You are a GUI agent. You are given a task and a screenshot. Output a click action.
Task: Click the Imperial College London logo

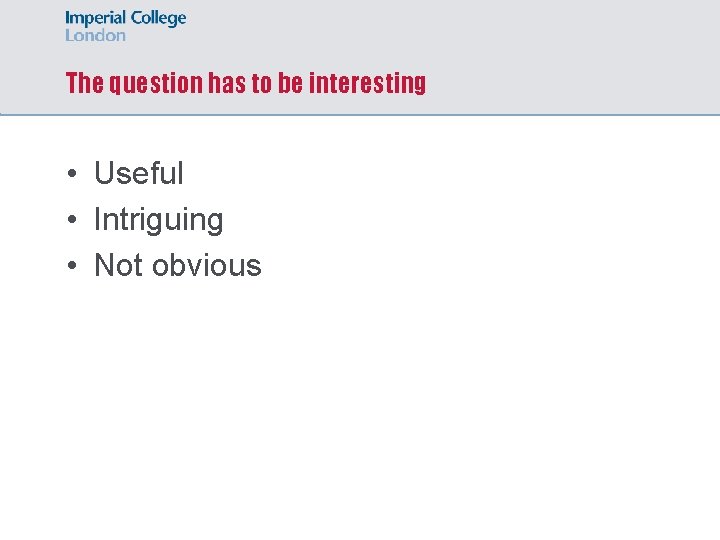[125, 26]
